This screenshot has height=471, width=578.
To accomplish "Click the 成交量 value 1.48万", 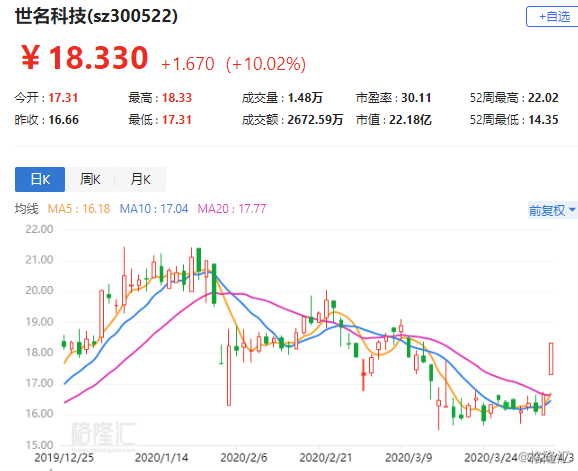I will pos(305,98).
